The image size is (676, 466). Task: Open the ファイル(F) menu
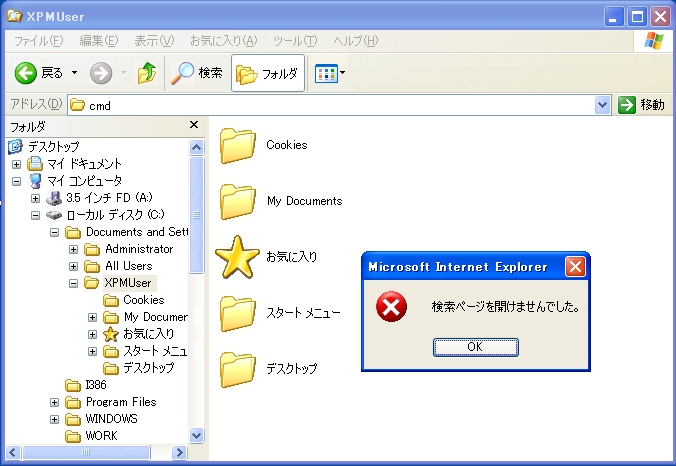point(39,41)
